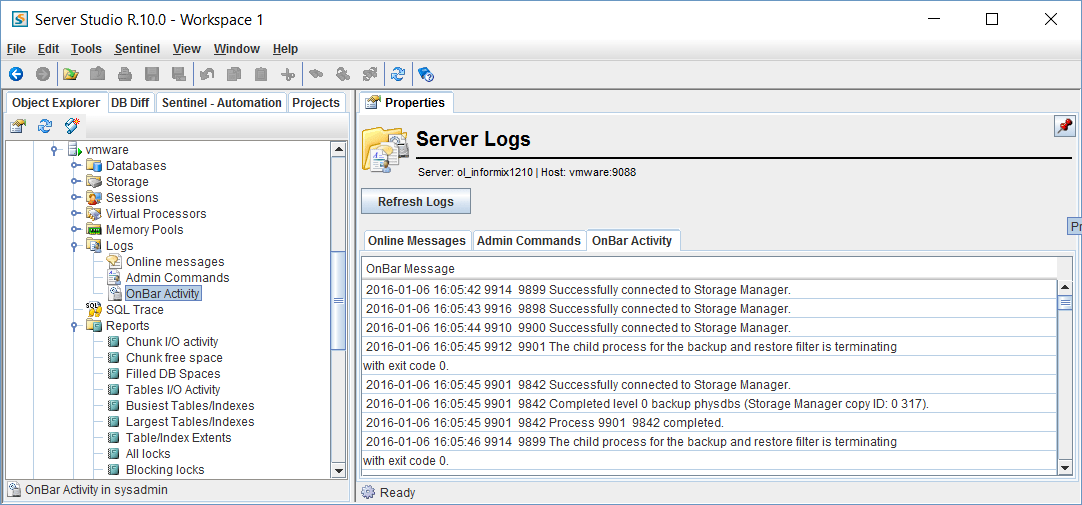1082x505 pixels.
Task: Click the back navigation arrow in toolbar
Action: (16, 74)
